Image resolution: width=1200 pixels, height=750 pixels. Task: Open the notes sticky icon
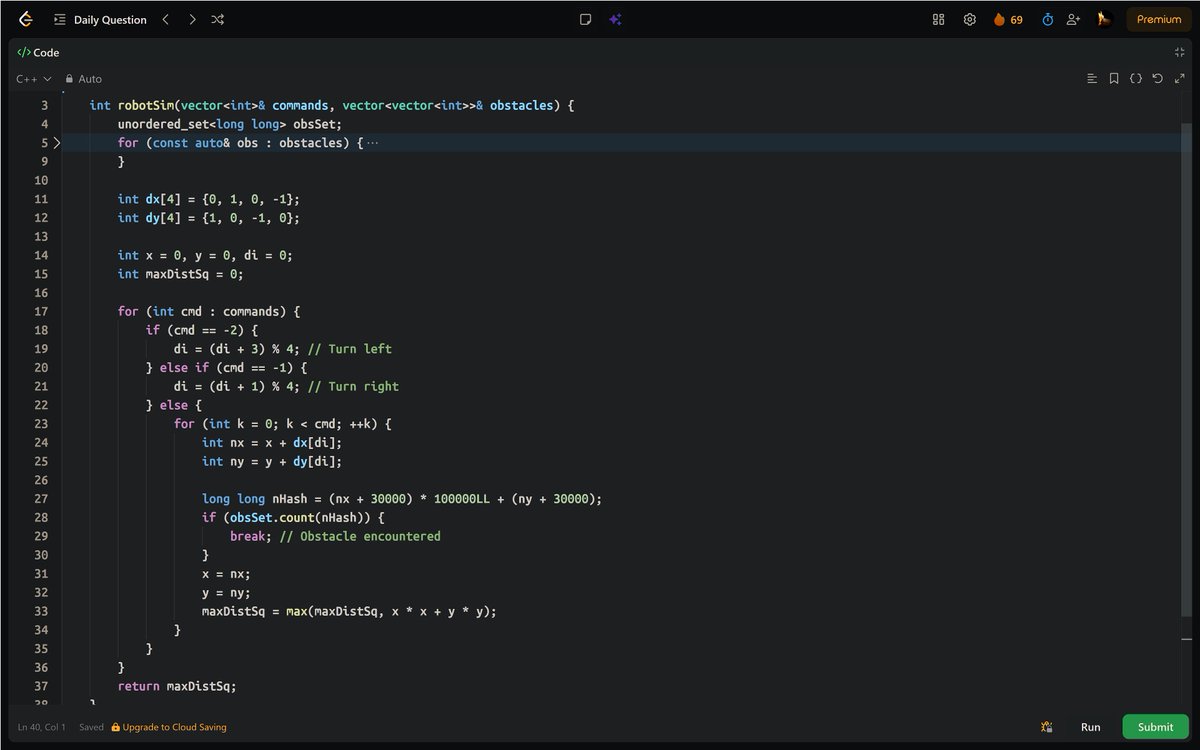click(586, 19)
